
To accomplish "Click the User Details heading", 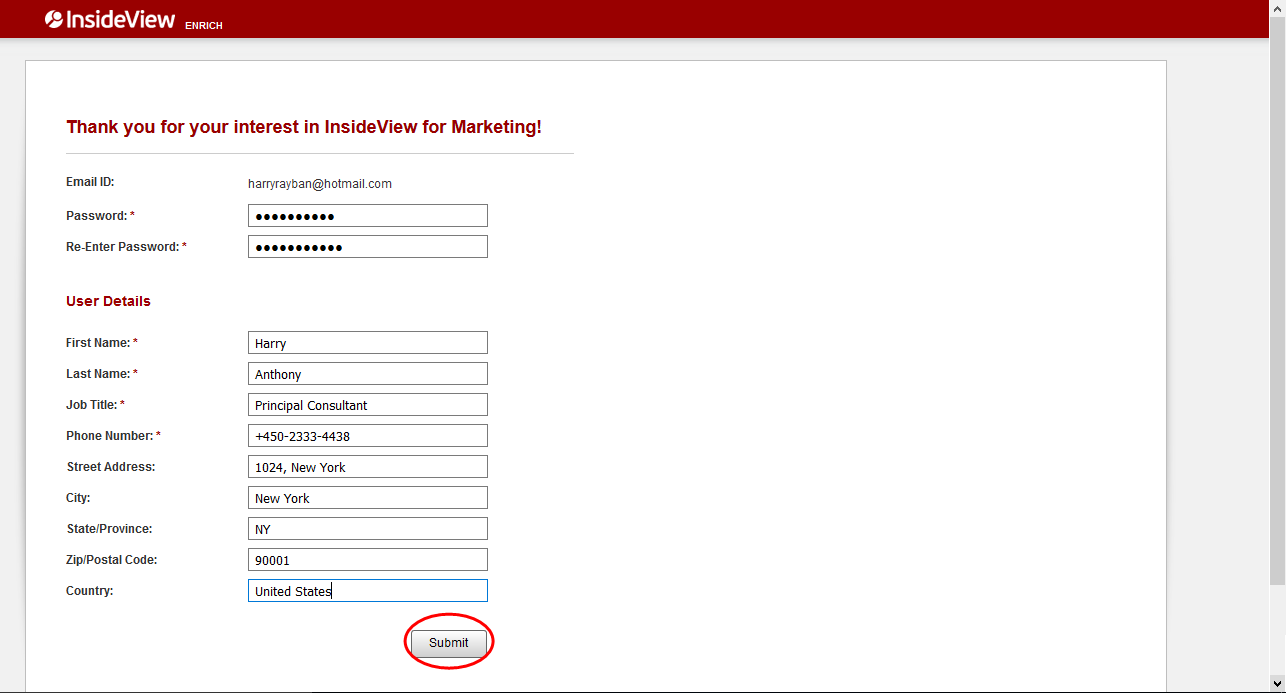I will coord(108,301).
